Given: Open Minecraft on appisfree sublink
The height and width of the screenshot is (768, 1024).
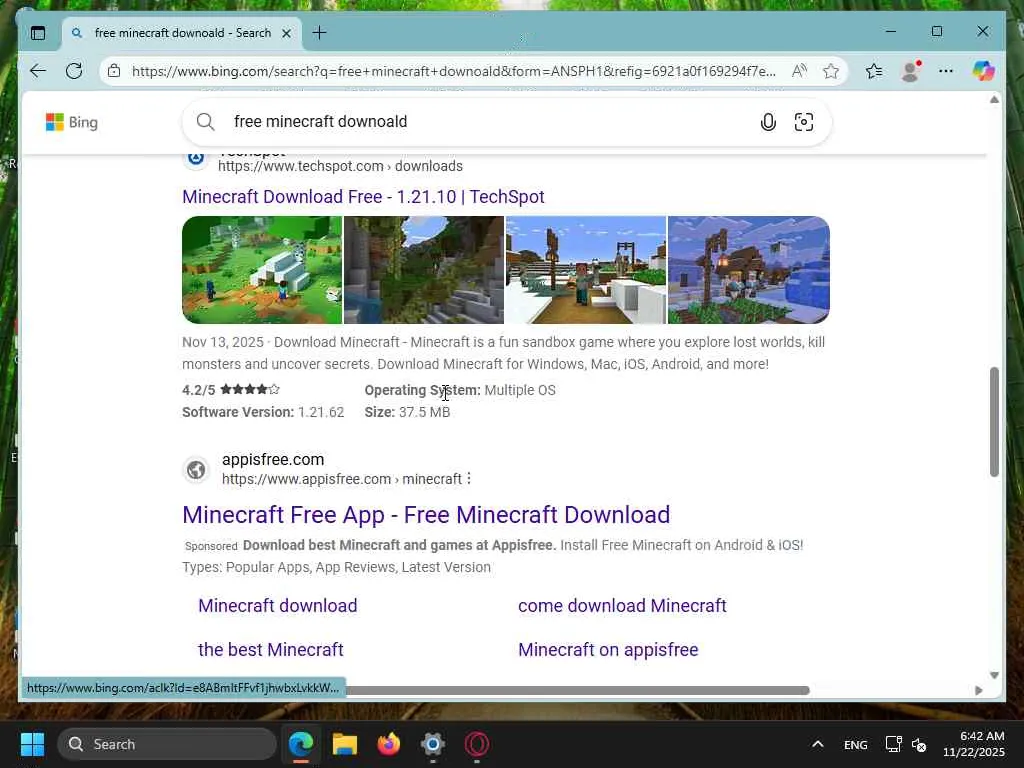Looking at the screenshot, I should pos(608,650).
